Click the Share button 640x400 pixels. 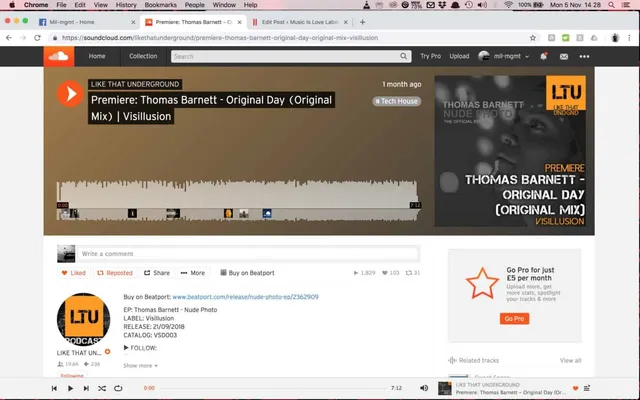[x=157, y=273]
